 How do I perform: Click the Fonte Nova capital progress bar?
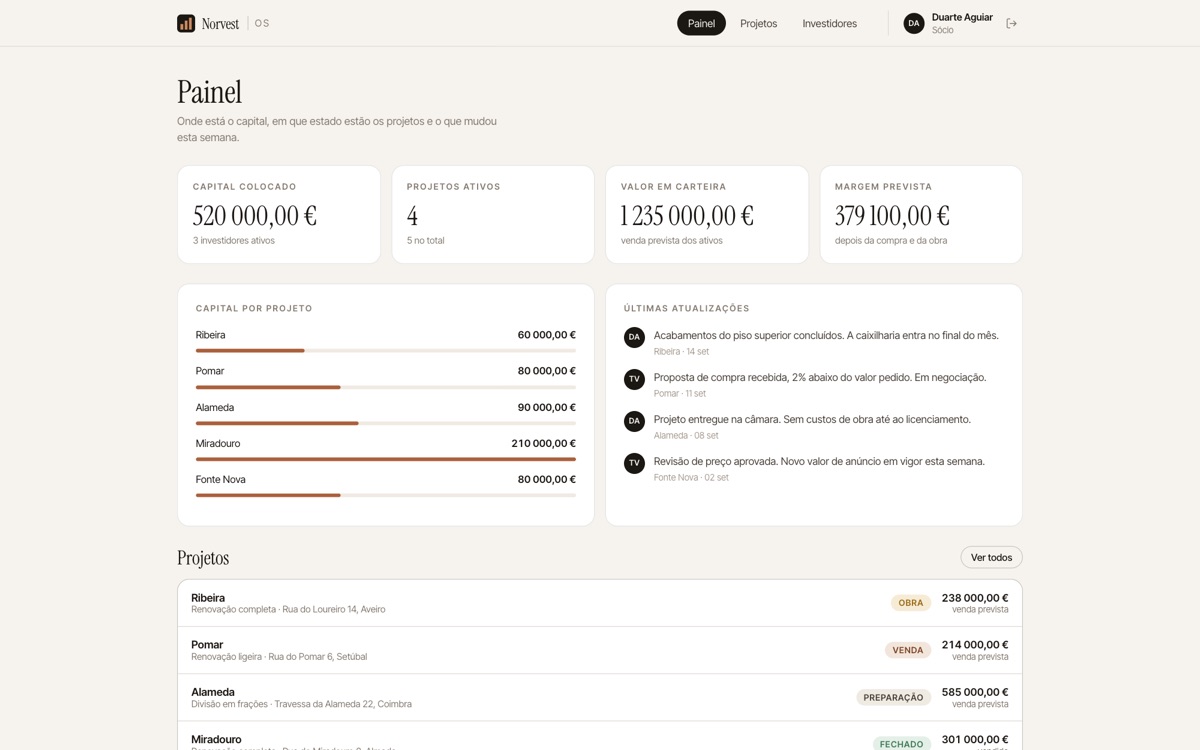[386, 495]
